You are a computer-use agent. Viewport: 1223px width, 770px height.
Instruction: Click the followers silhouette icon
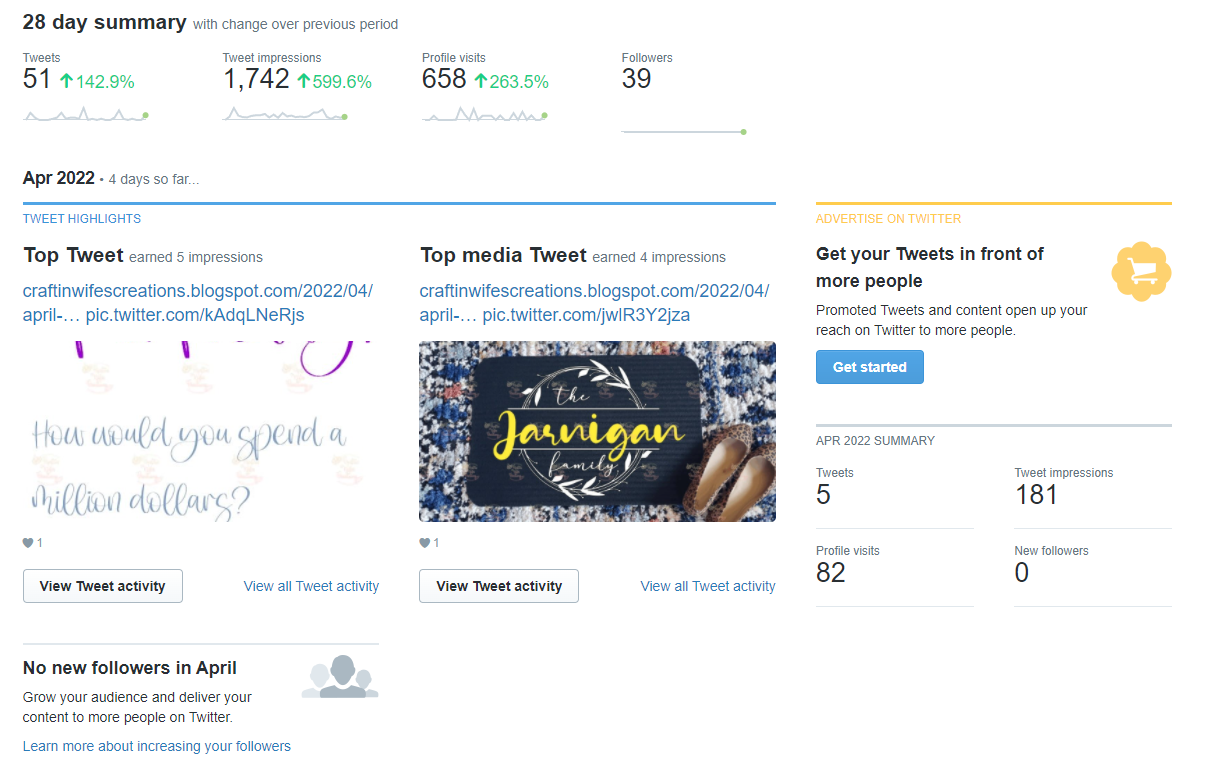click(340, 677)
